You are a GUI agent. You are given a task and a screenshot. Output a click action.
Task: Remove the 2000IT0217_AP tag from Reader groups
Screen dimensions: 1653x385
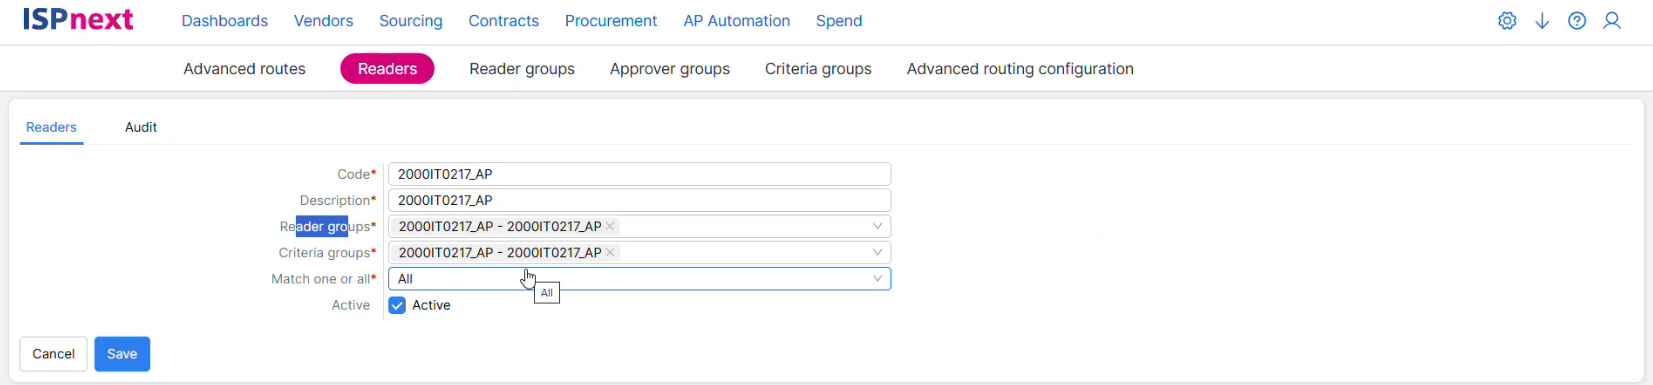(610, 226)
